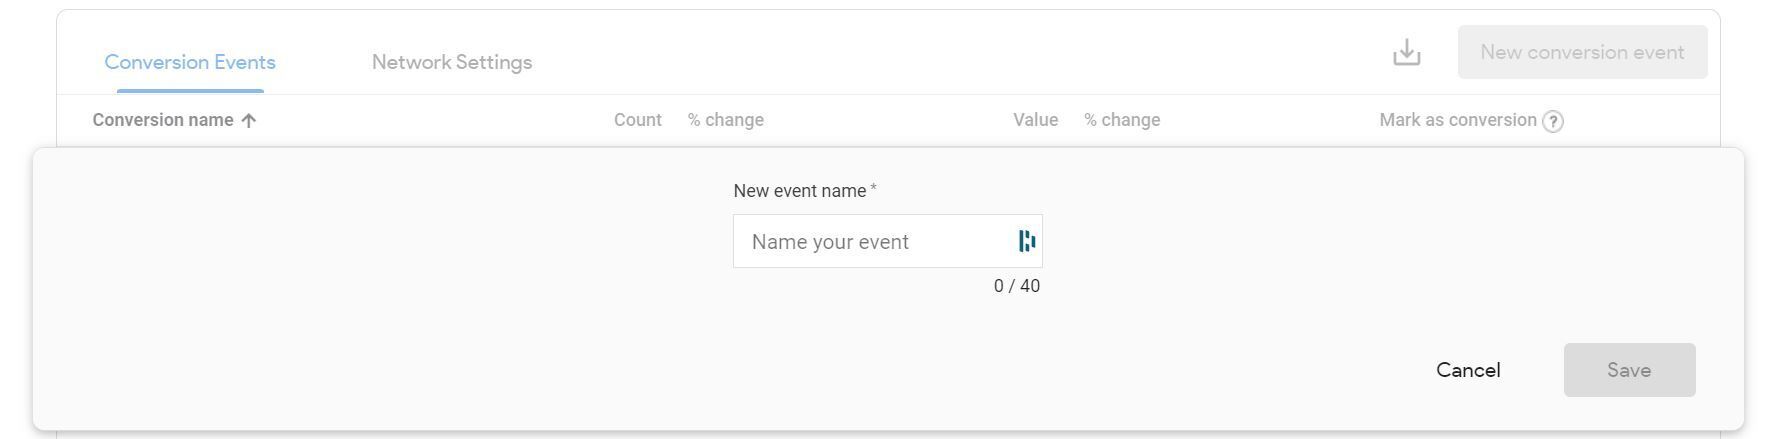The image size is (1766, 439).
Task: Click the New event name label
Action: tap(800, 191)
